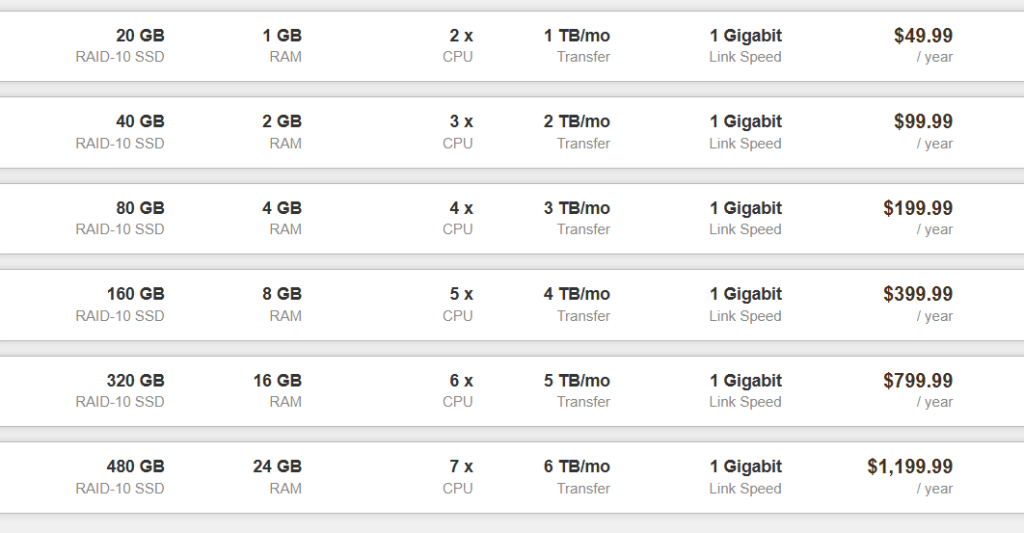Click the 6 TB/mo Transfer label
This screenshot has width=1024, height=533.
(577, 476)
